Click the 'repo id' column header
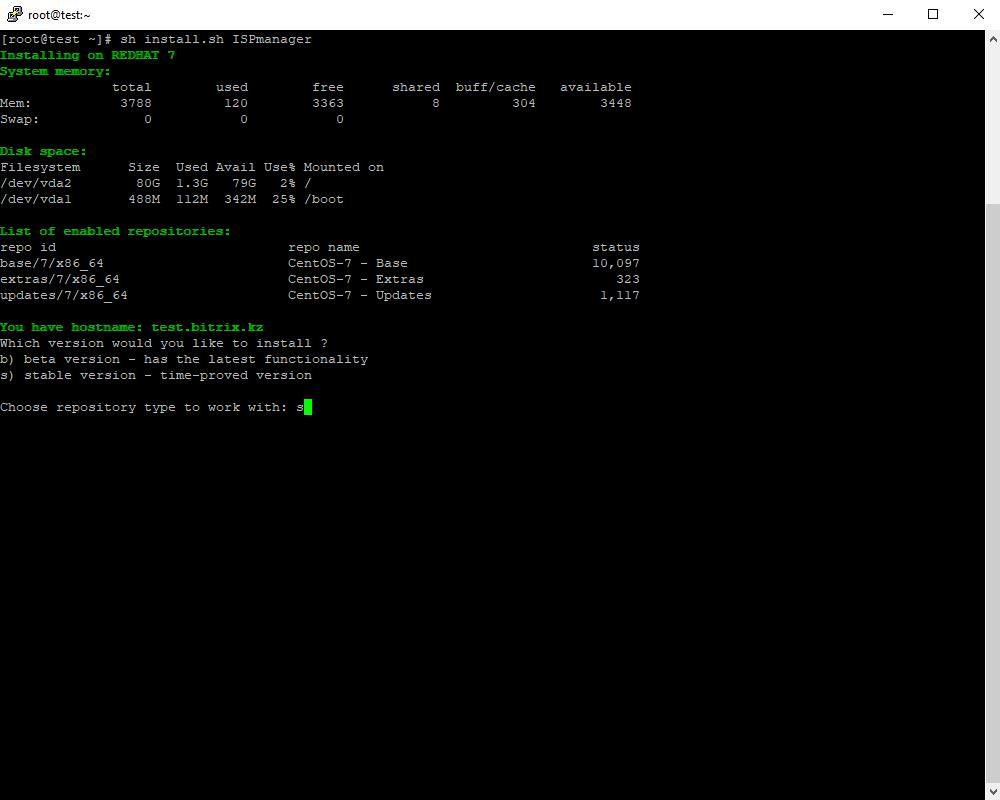 pyautogui.click(x=28, y=247)
